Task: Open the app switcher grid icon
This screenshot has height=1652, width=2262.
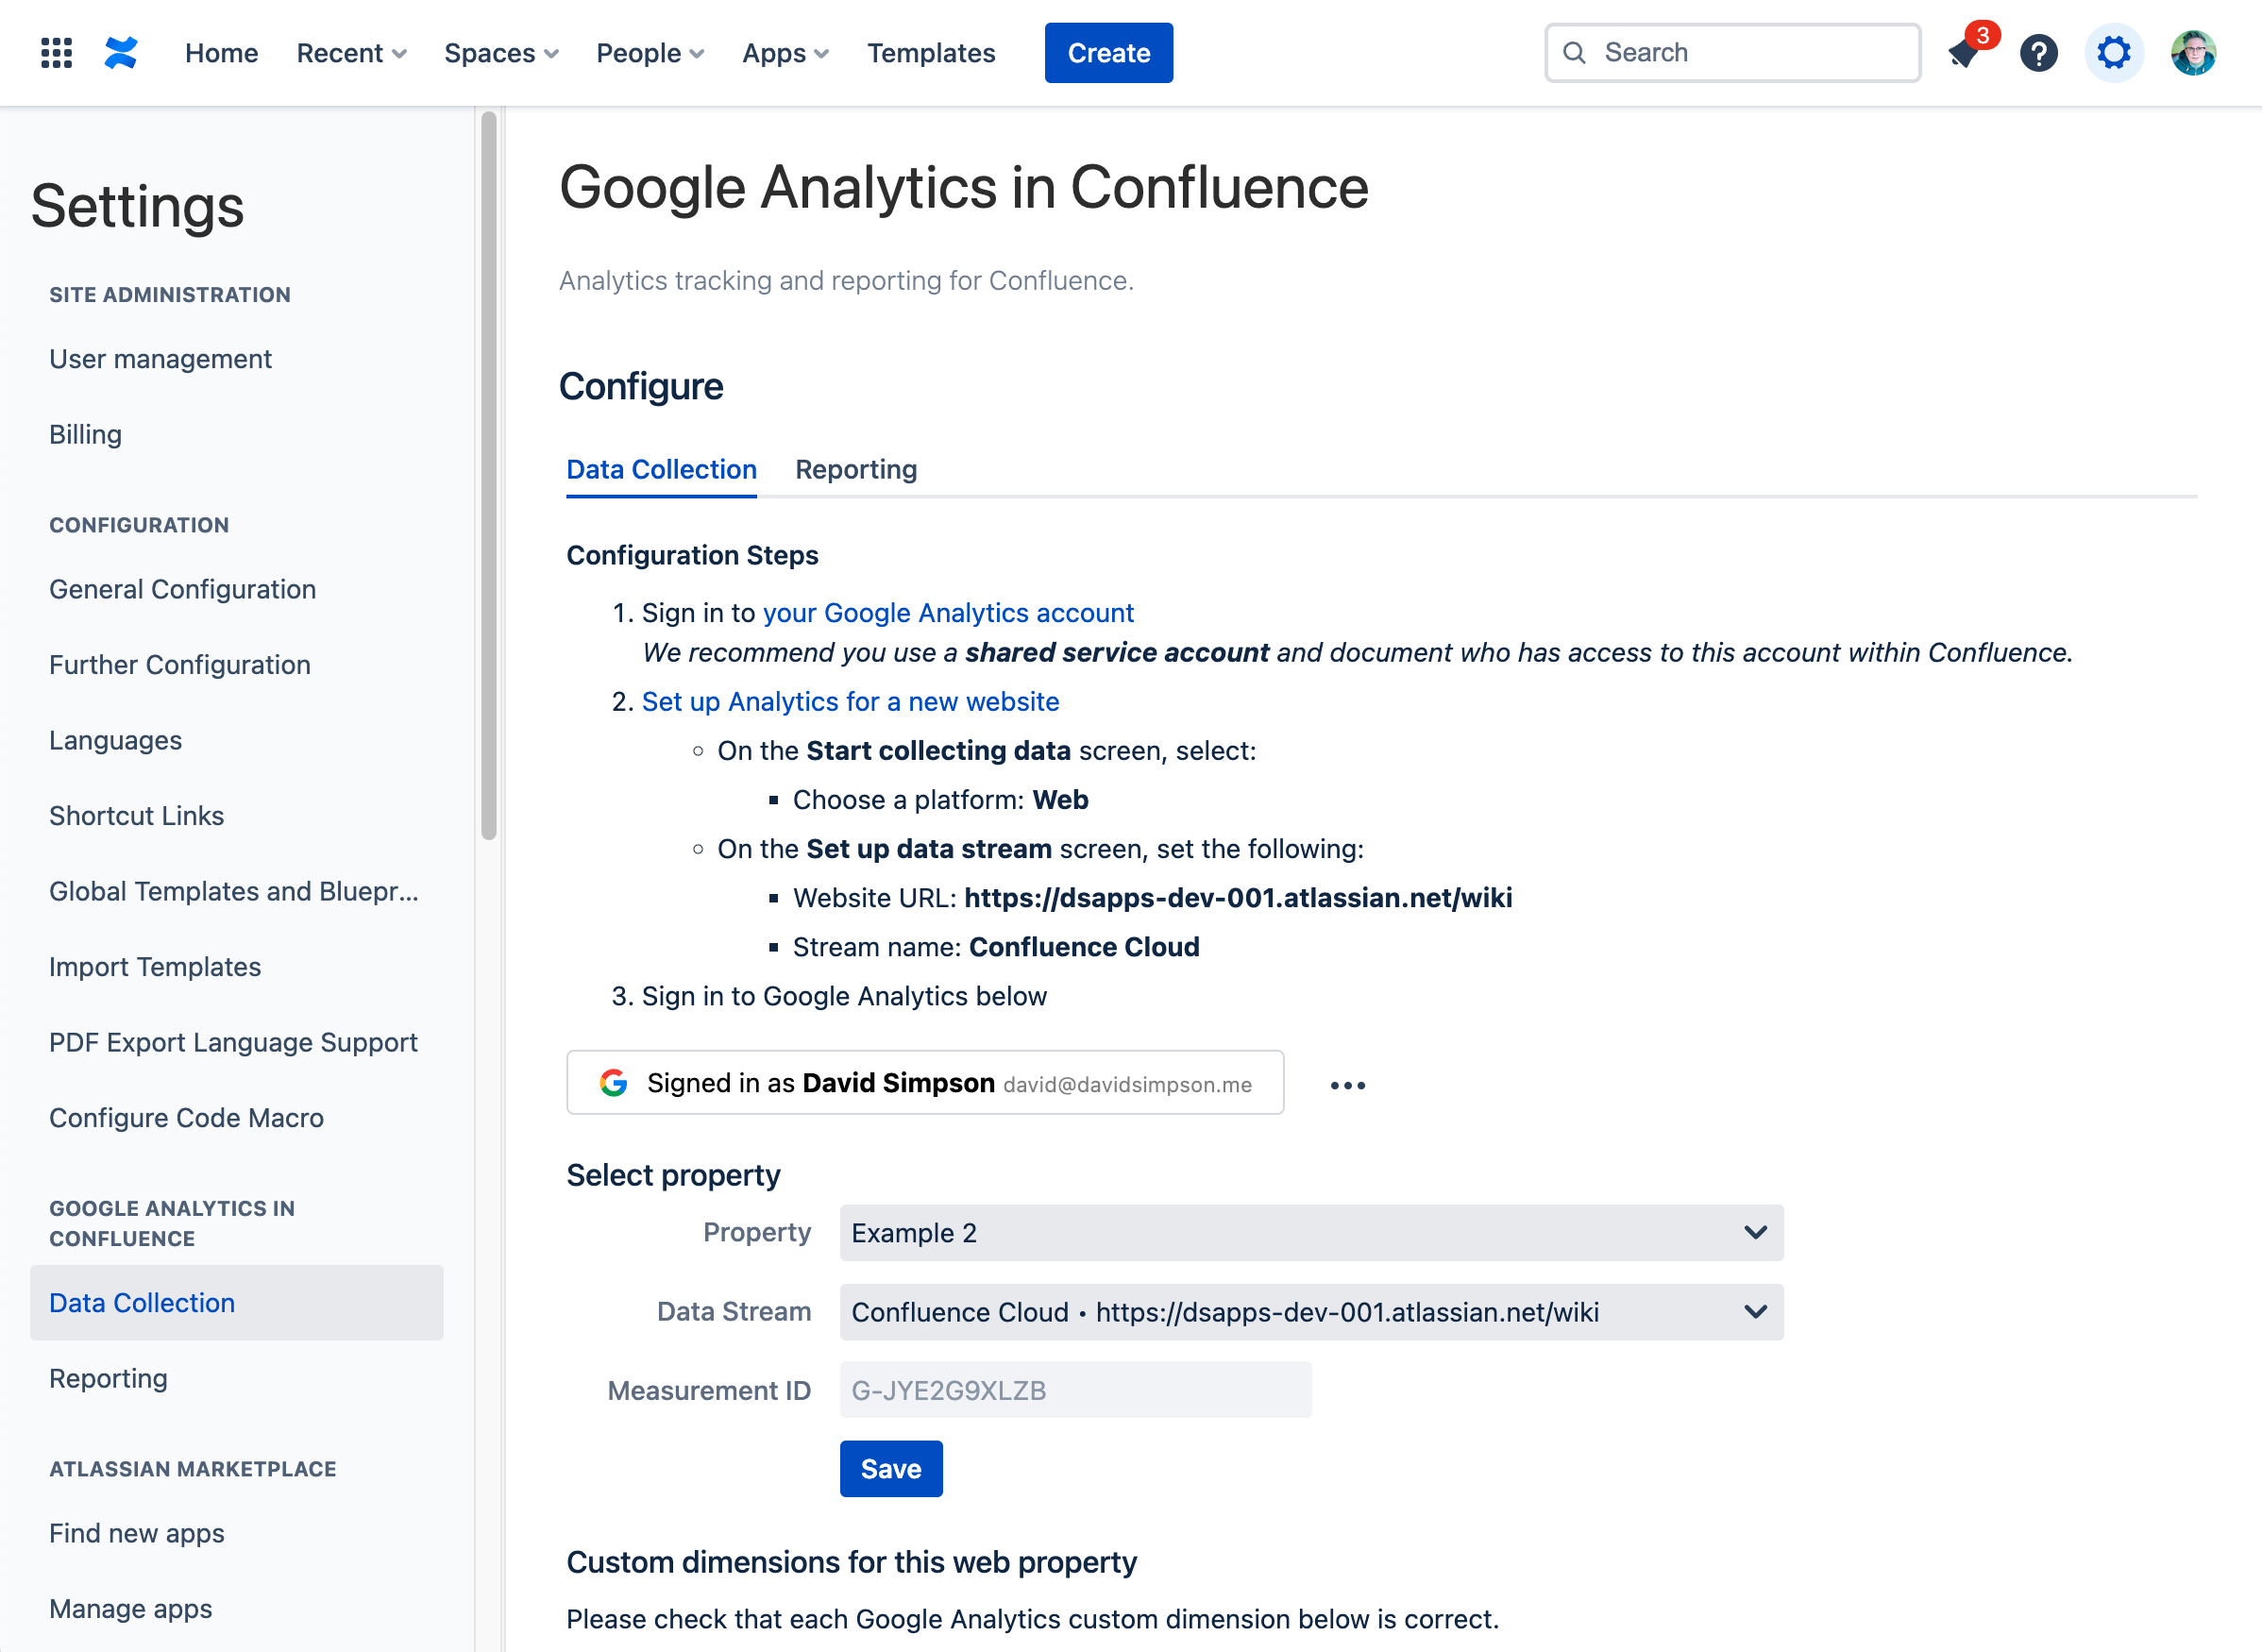Action: coord(56,53)
